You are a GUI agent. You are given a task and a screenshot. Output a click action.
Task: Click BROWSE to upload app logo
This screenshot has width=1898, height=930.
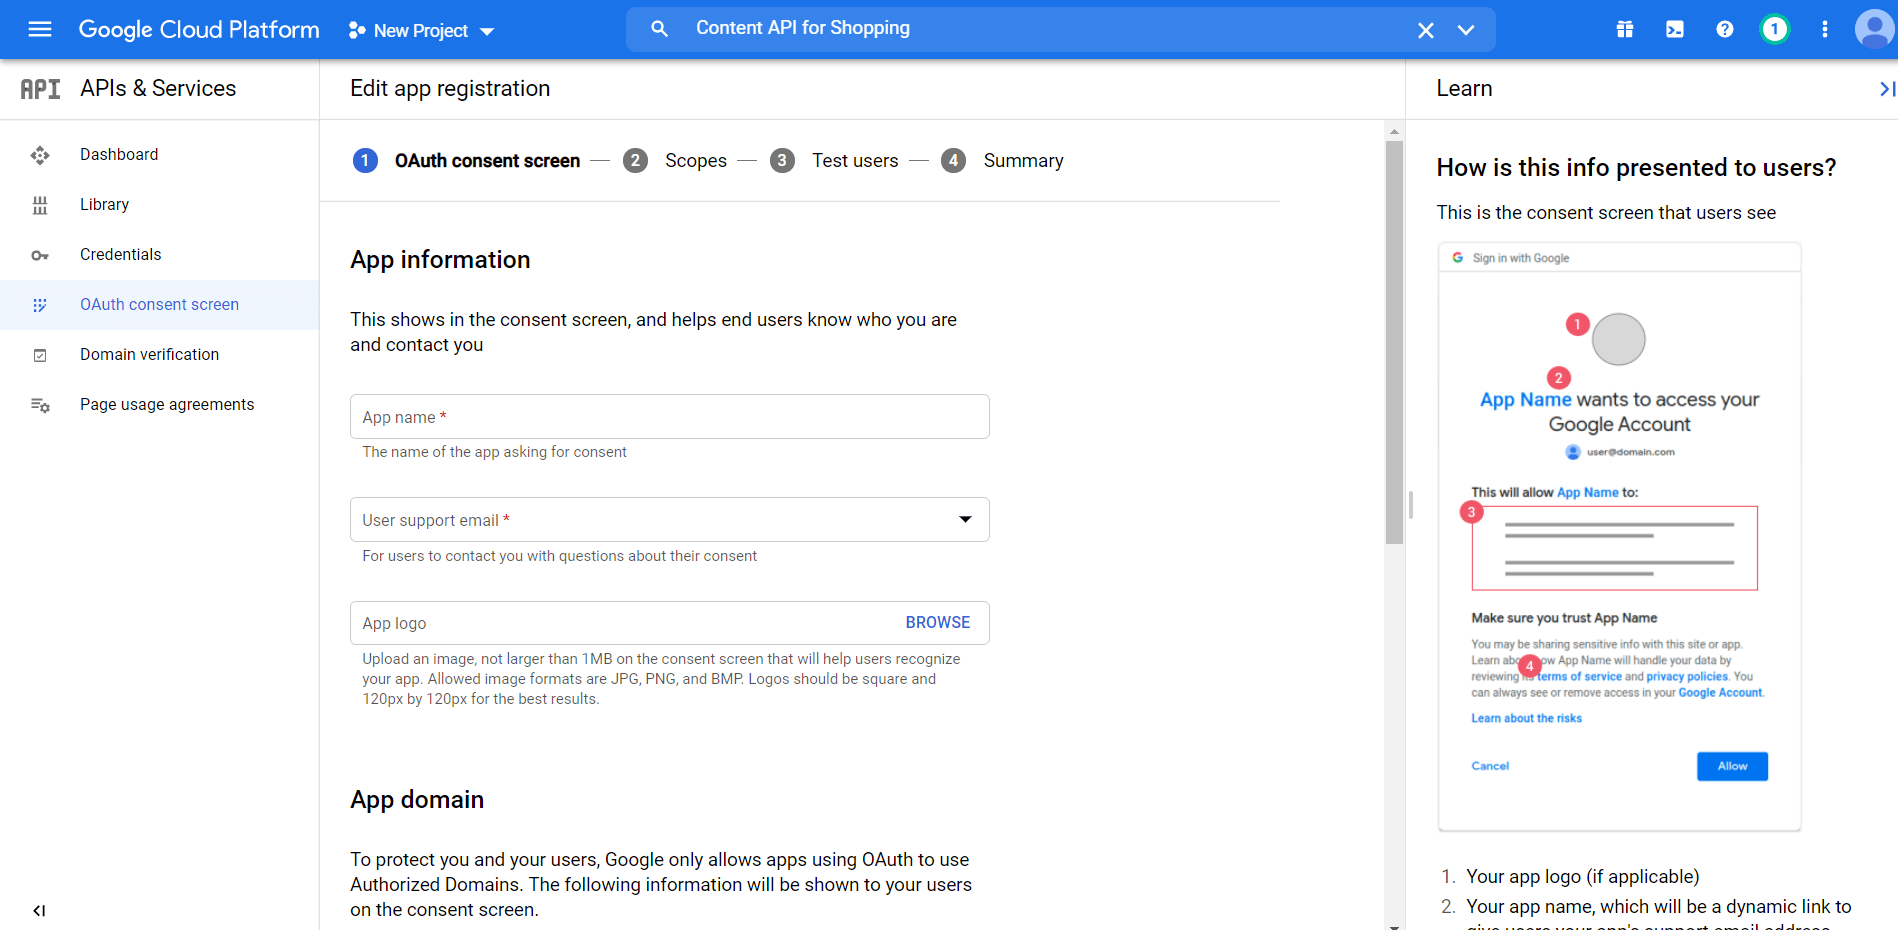click(x=938, y=623)
